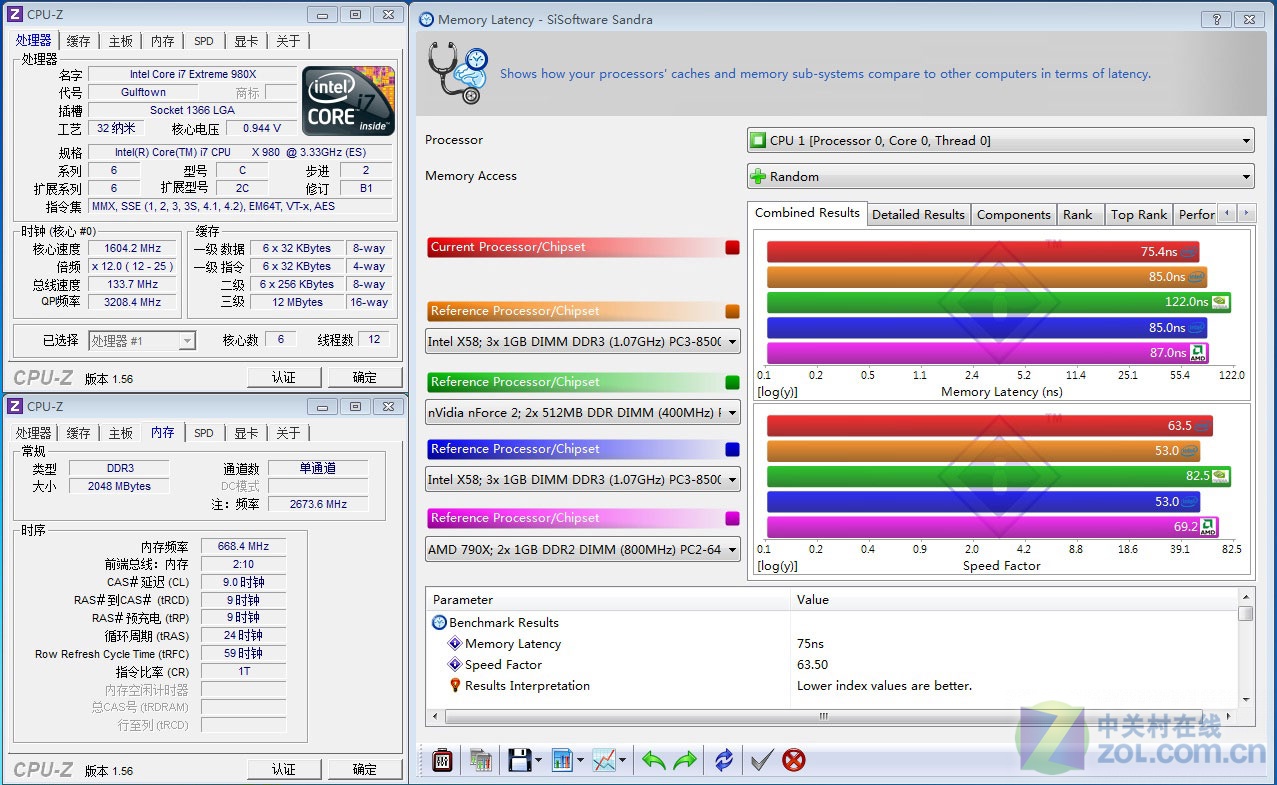
Task: Click the stethoscope Memory Latency header icon
Action: 457,73
